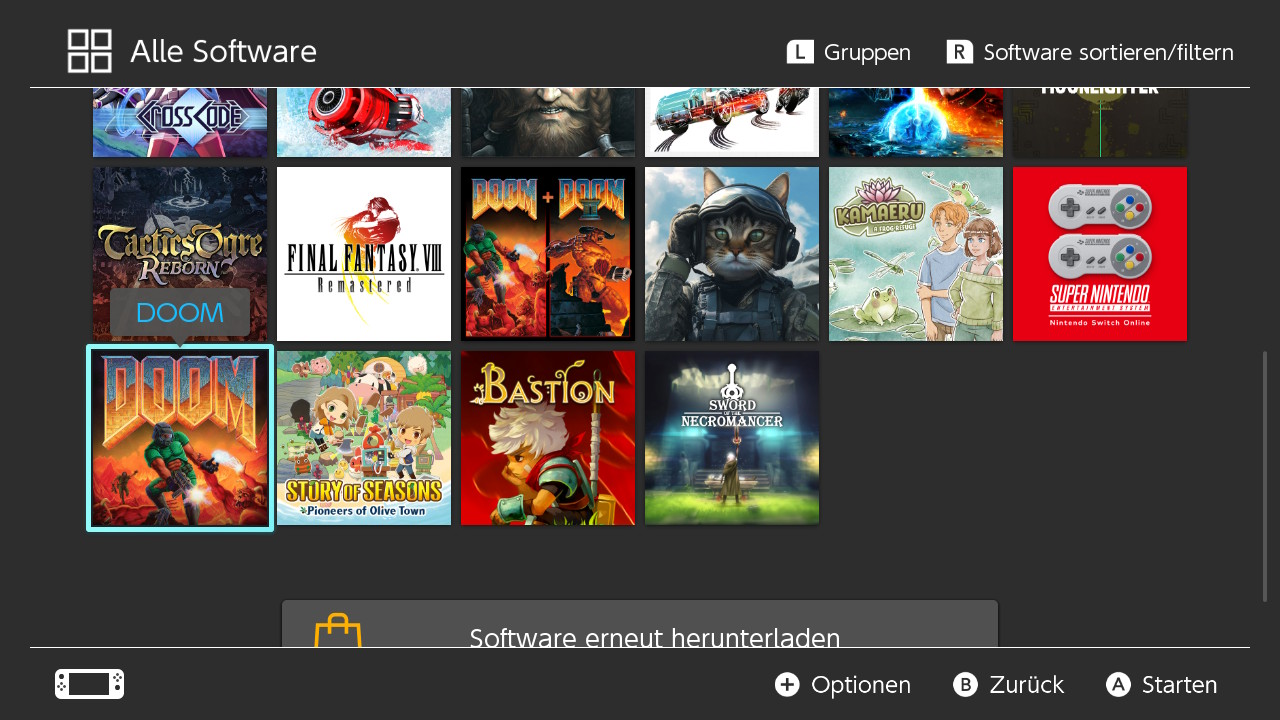This screenshot has height=720, width=1280.
Task: Launch the highlighted DOOM game tile
Action: pyautogui.click(x=180, y=438)
